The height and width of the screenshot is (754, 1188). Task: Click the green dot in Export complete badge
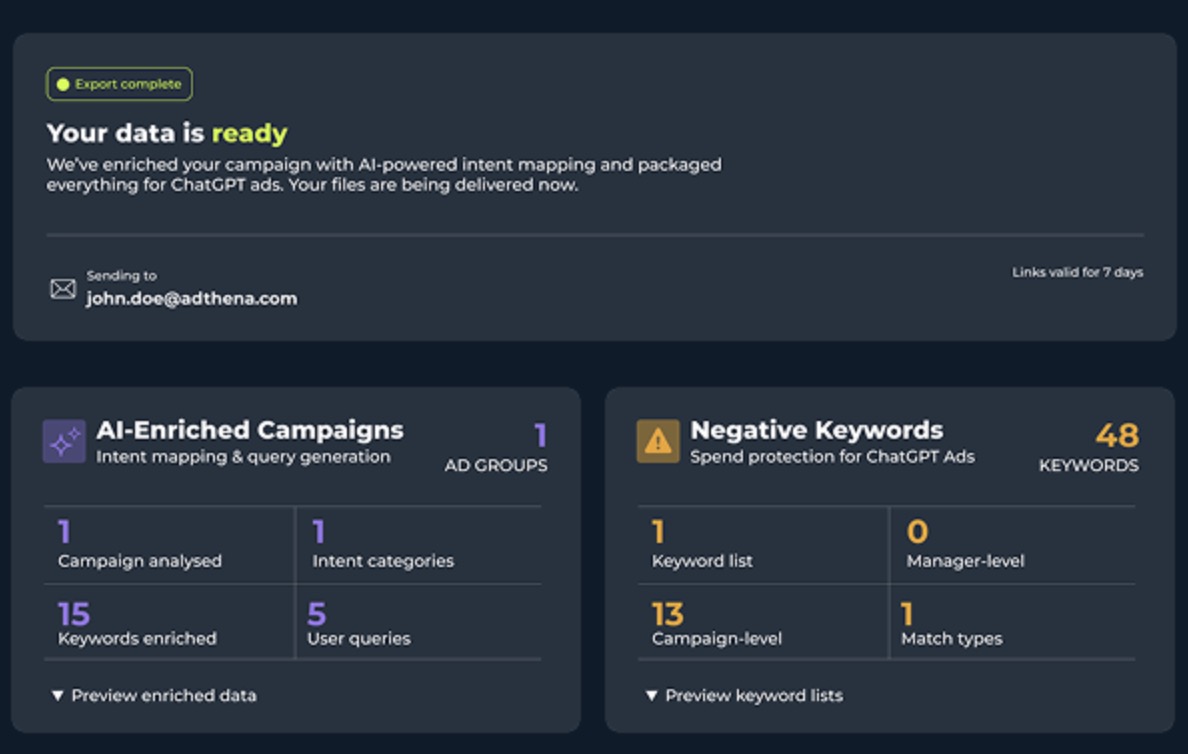(63, 84)
